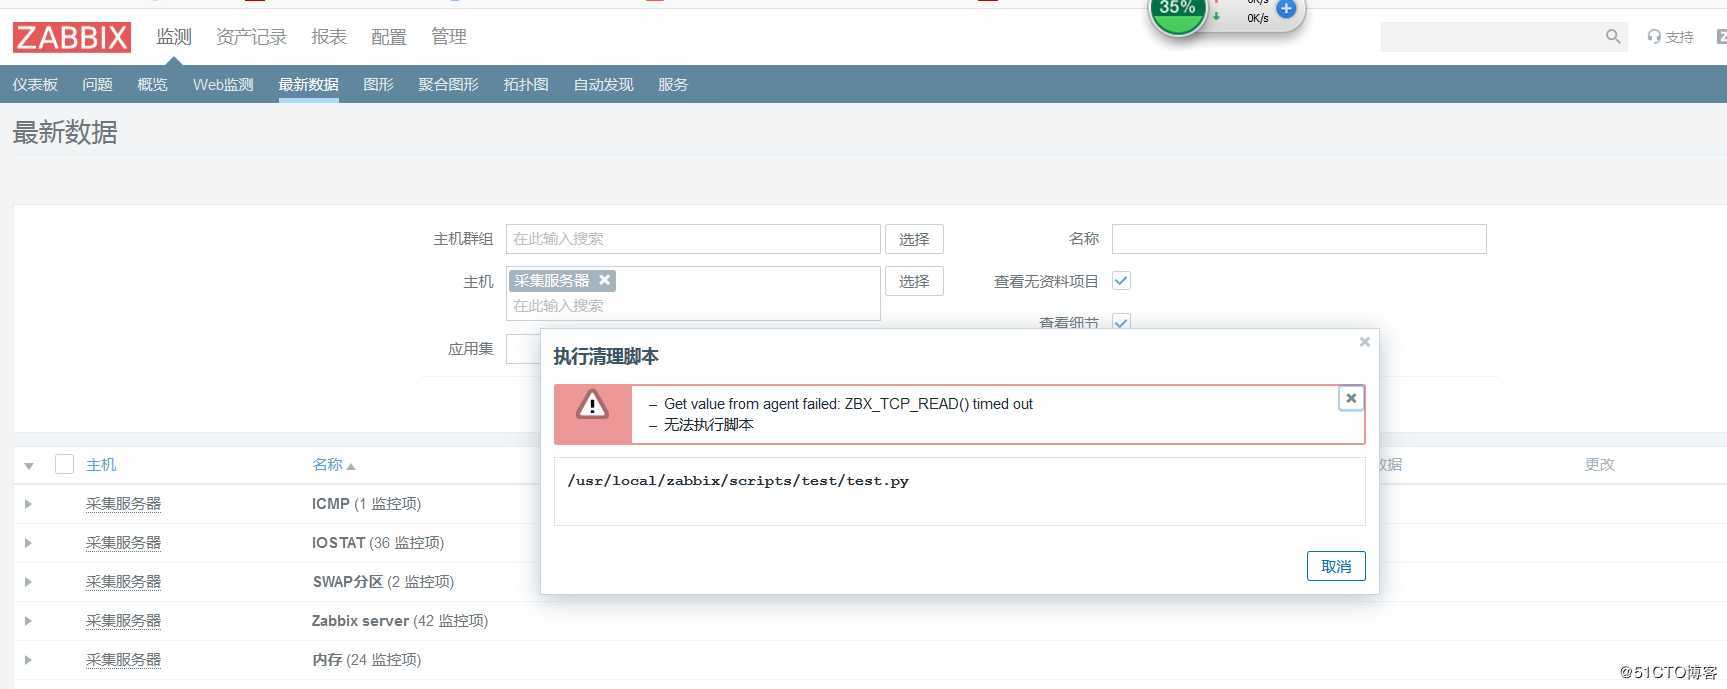Focus the global search box

coord(1490,37)
